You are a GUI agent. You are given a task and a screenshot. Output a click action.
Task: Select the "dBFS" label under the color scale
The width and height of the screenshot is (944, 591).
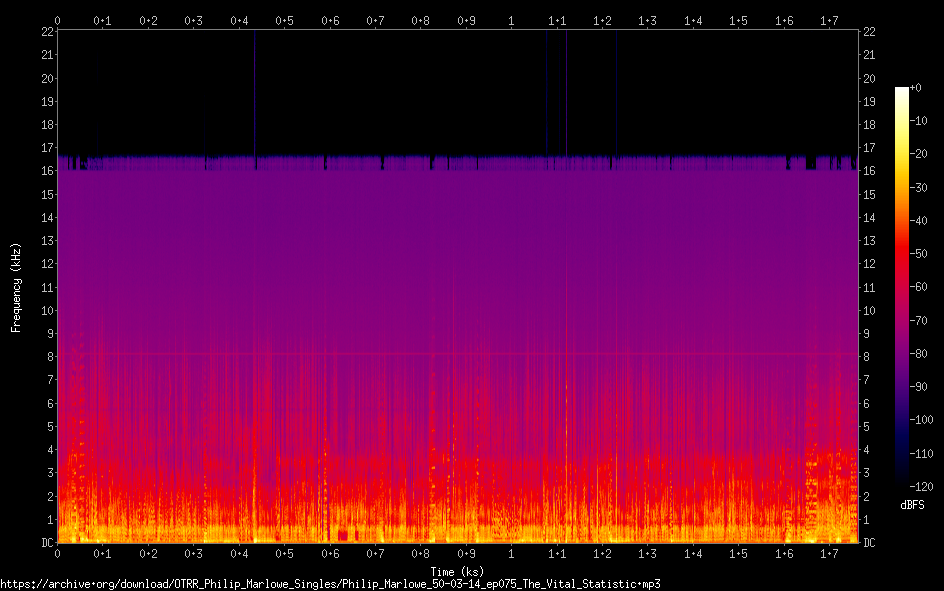(x=912, y=505)
